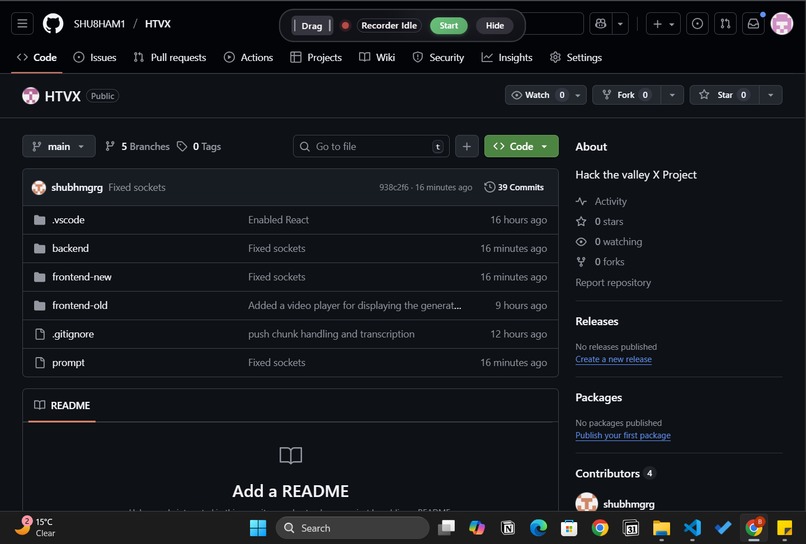Click Create a new release link

coord(613,359)
